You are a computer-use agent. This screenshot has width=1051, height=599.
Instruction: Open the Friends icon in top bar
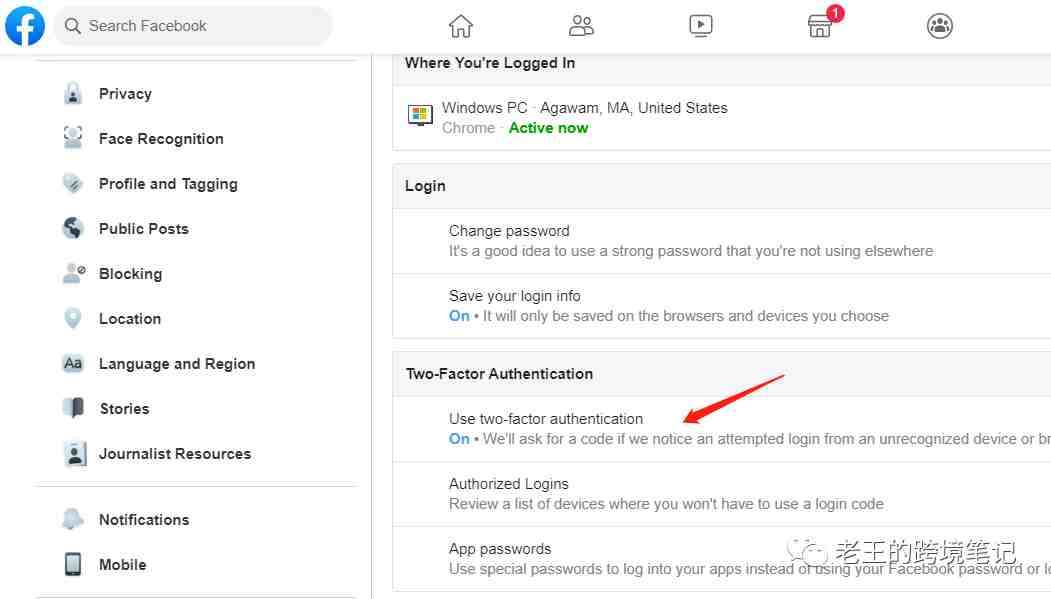point(580,26)
